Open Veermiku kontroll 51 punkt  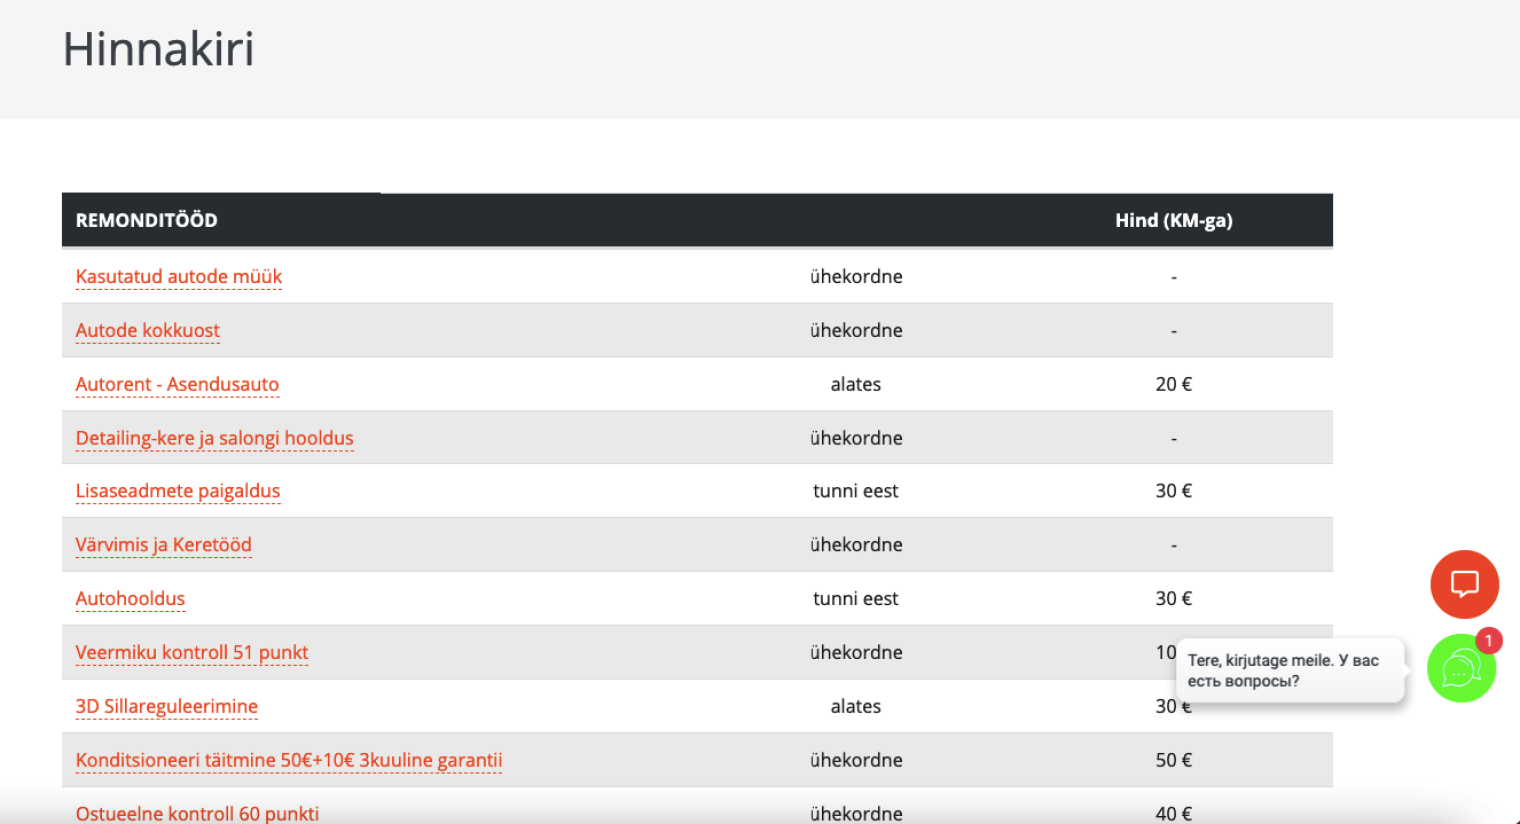(191, 652)
